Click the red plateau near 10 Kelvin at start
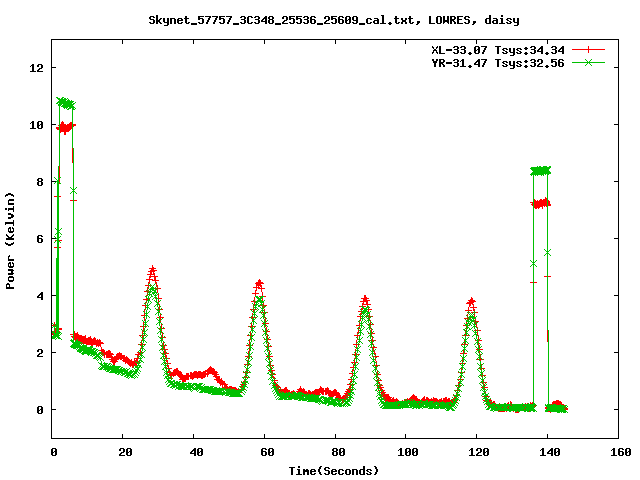This screenshot has height=480, width=640. 66,127
